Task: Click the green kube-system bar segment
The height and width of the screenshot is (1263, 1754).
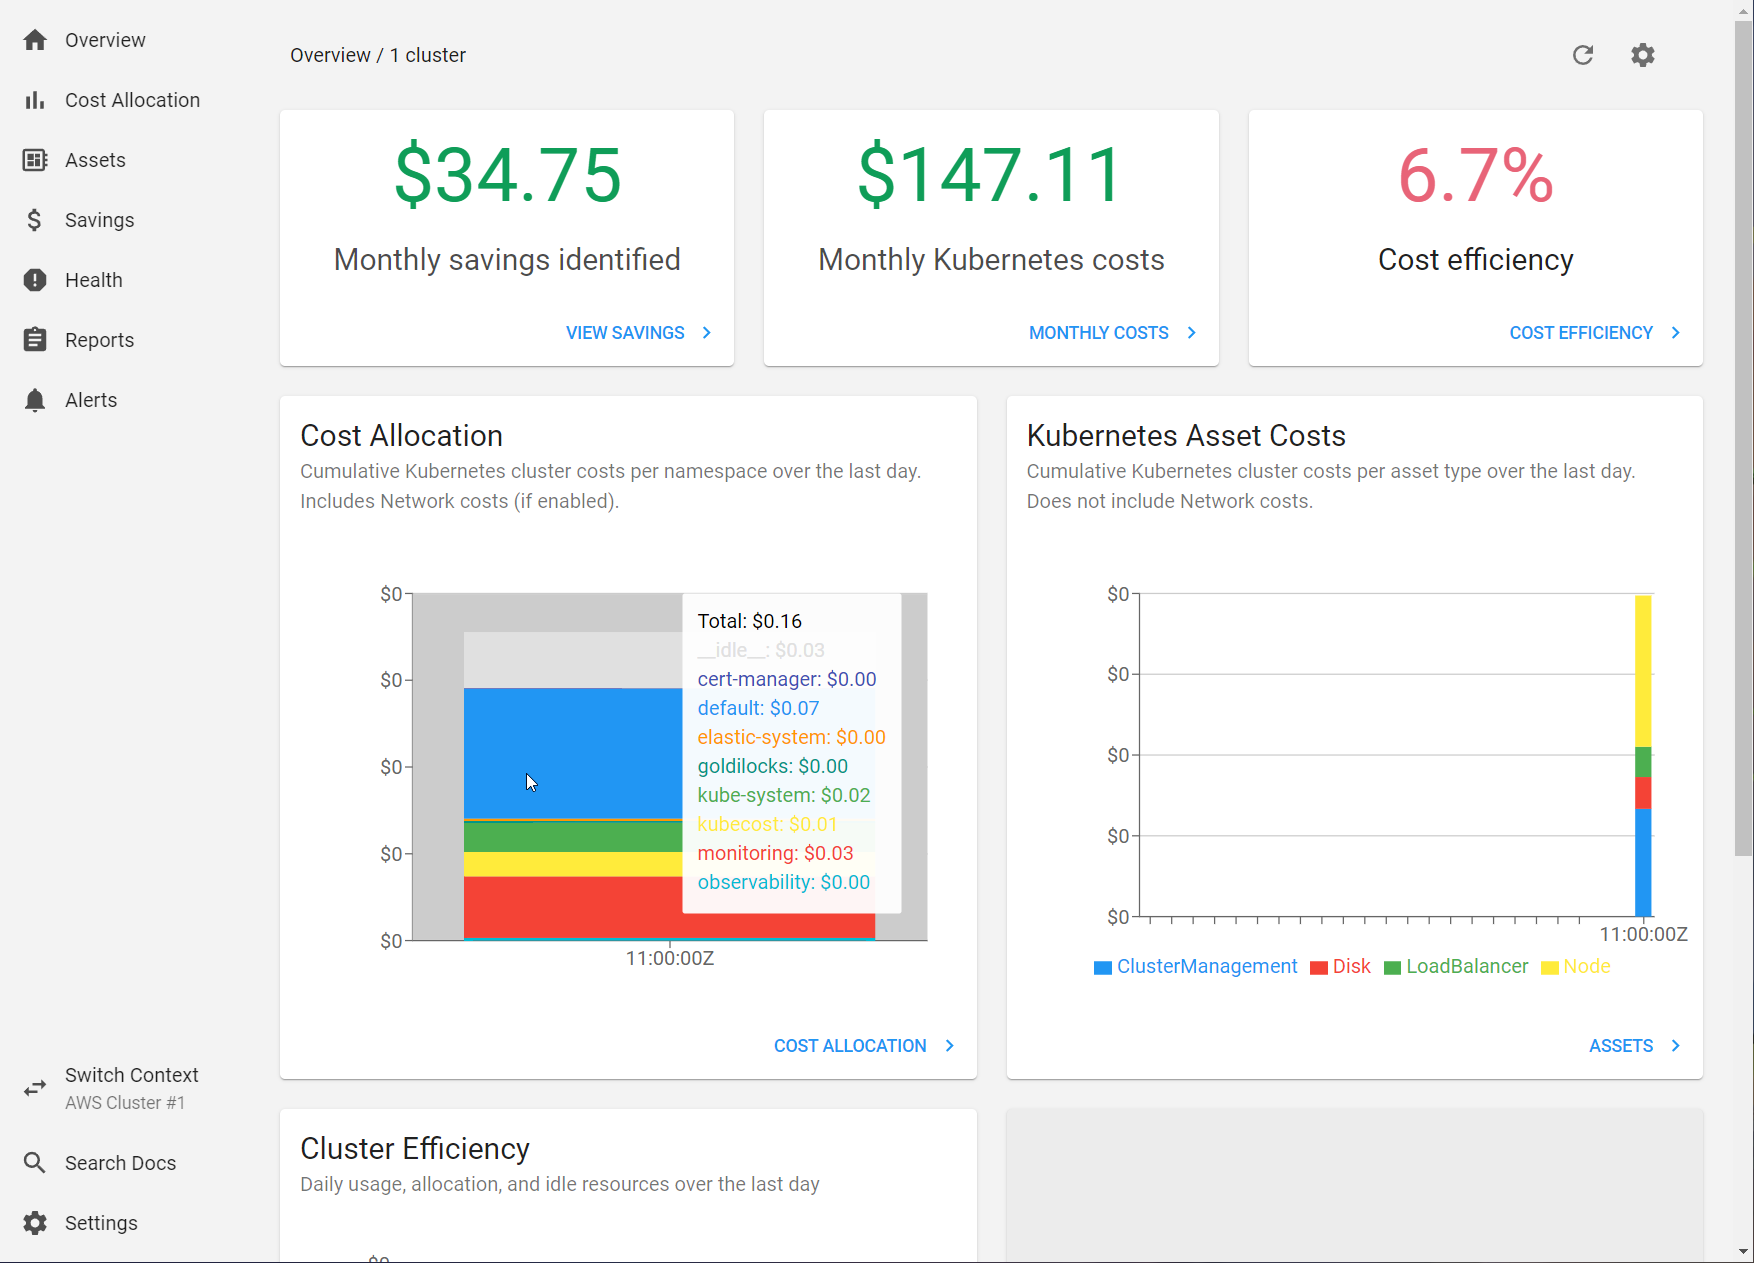Action: (573, 837)
